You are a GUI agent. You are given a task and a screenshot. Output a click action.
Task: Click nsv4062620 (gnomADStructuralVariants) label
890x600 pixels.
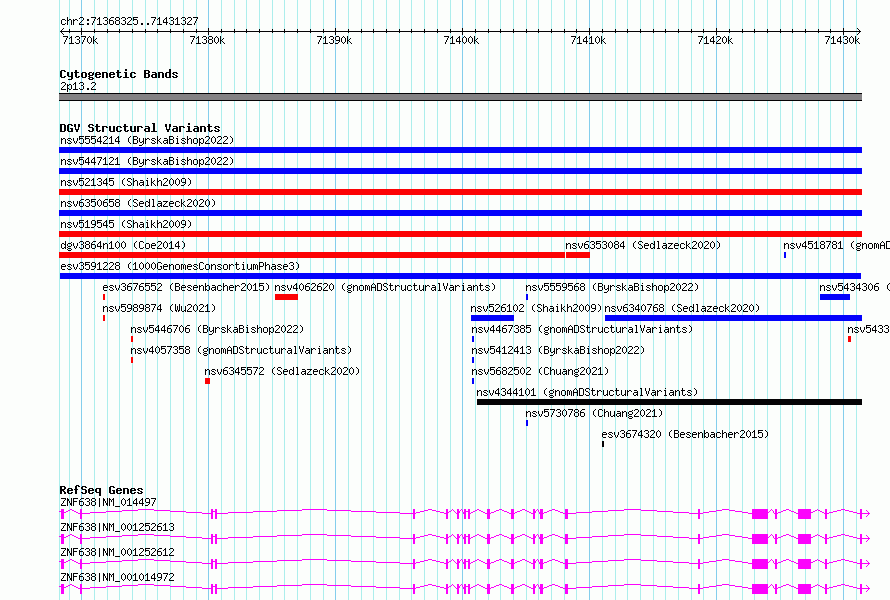(385, 287)
